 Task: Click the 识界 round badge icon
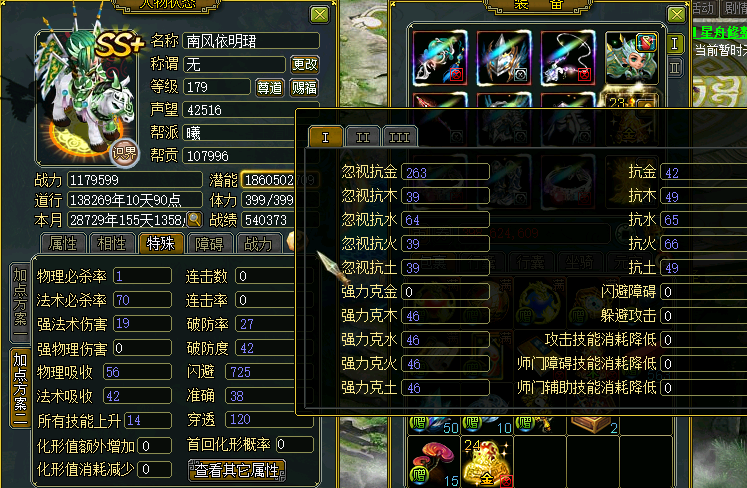124,153
